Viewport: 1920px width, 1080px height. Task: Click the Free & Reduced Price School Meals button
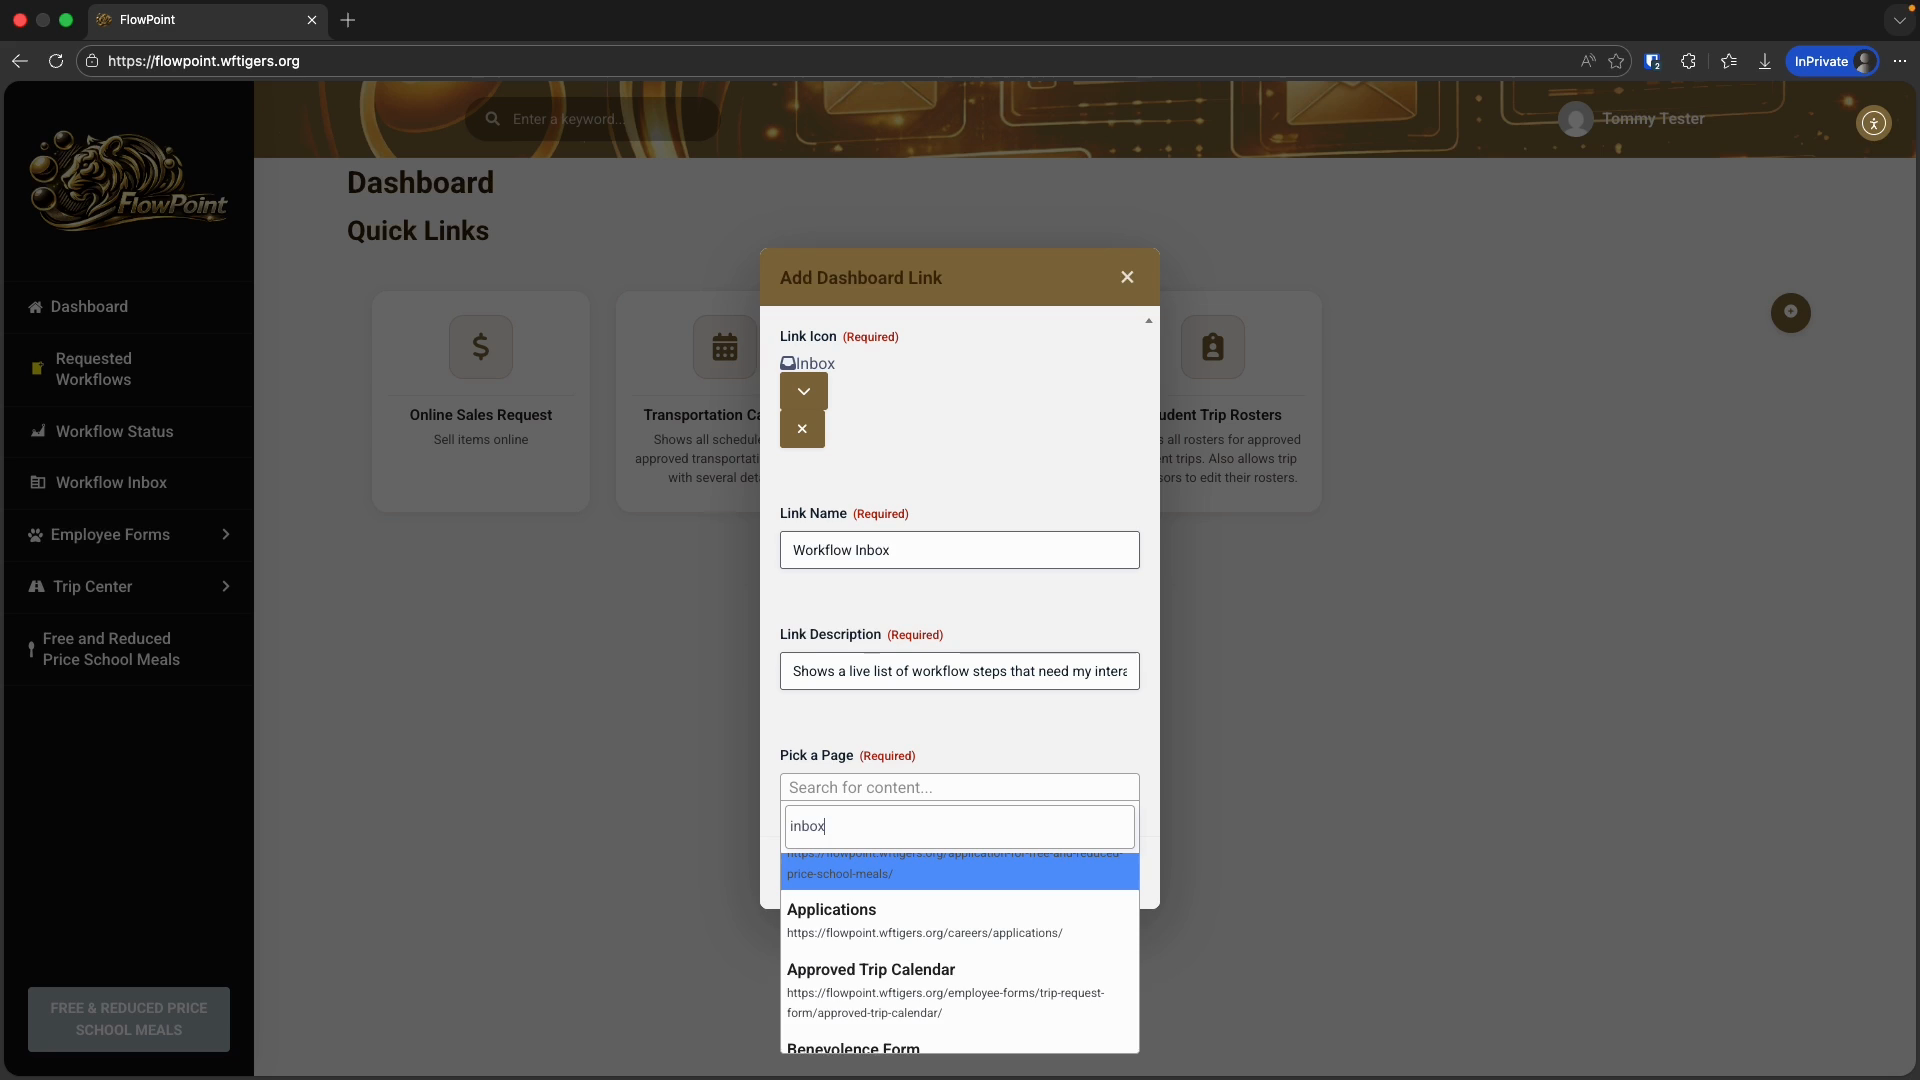point(129,1019)
